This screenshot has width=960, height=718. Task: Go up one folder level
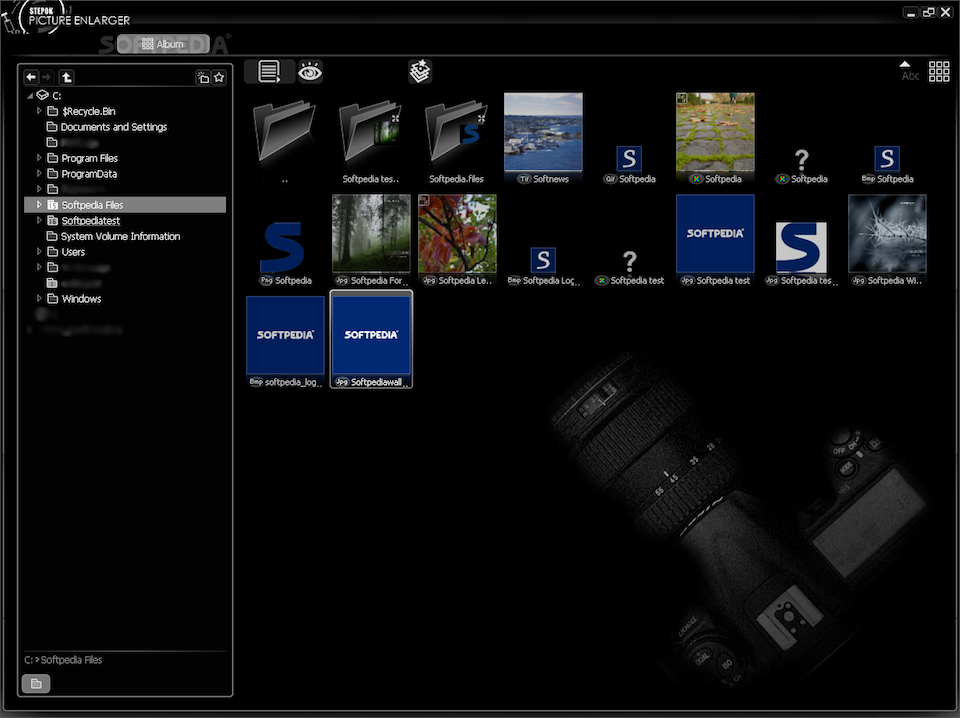tap(67, 77)
